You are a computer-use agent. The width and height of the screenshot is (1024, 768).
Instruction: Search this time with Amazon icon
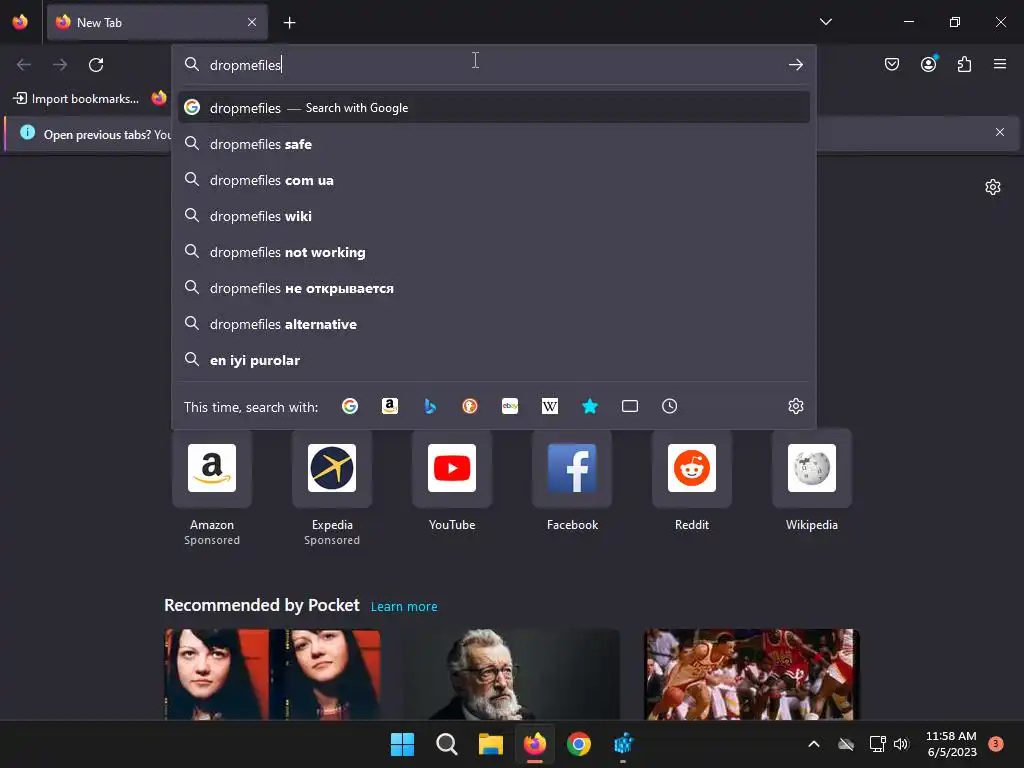(390, 406)
